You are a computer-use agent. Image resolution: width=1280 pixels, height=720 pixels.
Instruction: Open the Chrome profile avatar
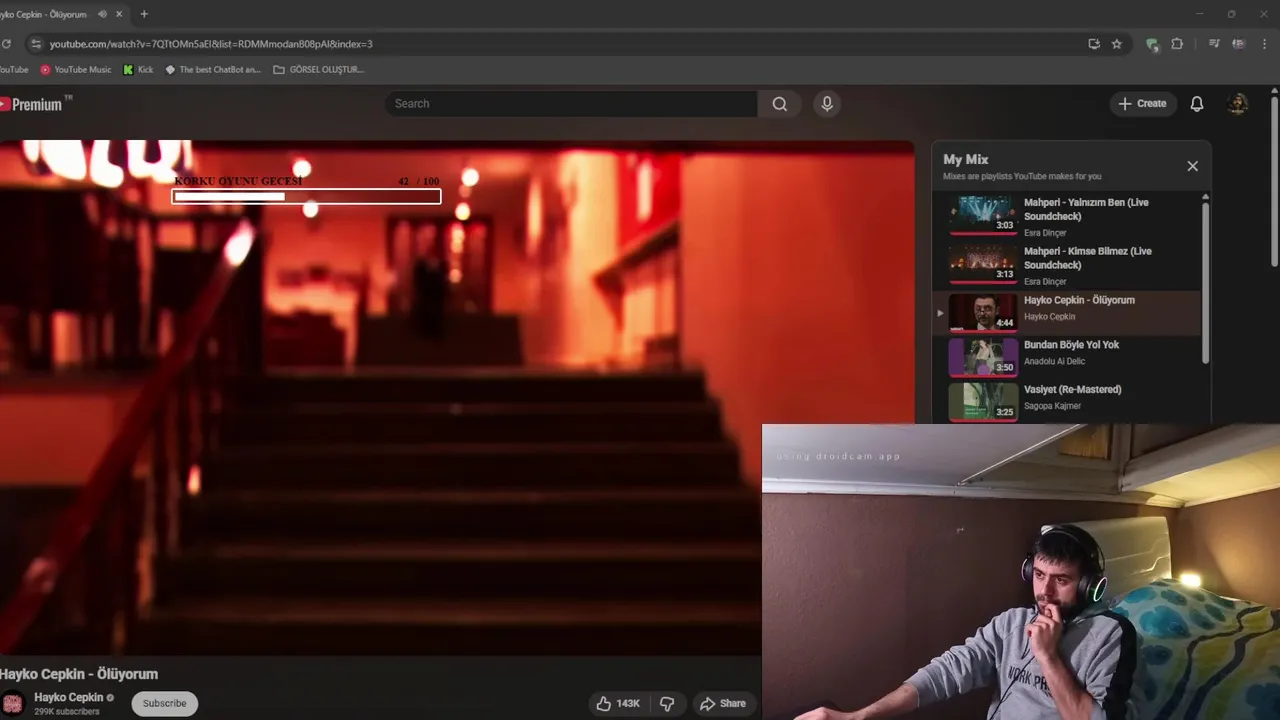coord(1238,44)
